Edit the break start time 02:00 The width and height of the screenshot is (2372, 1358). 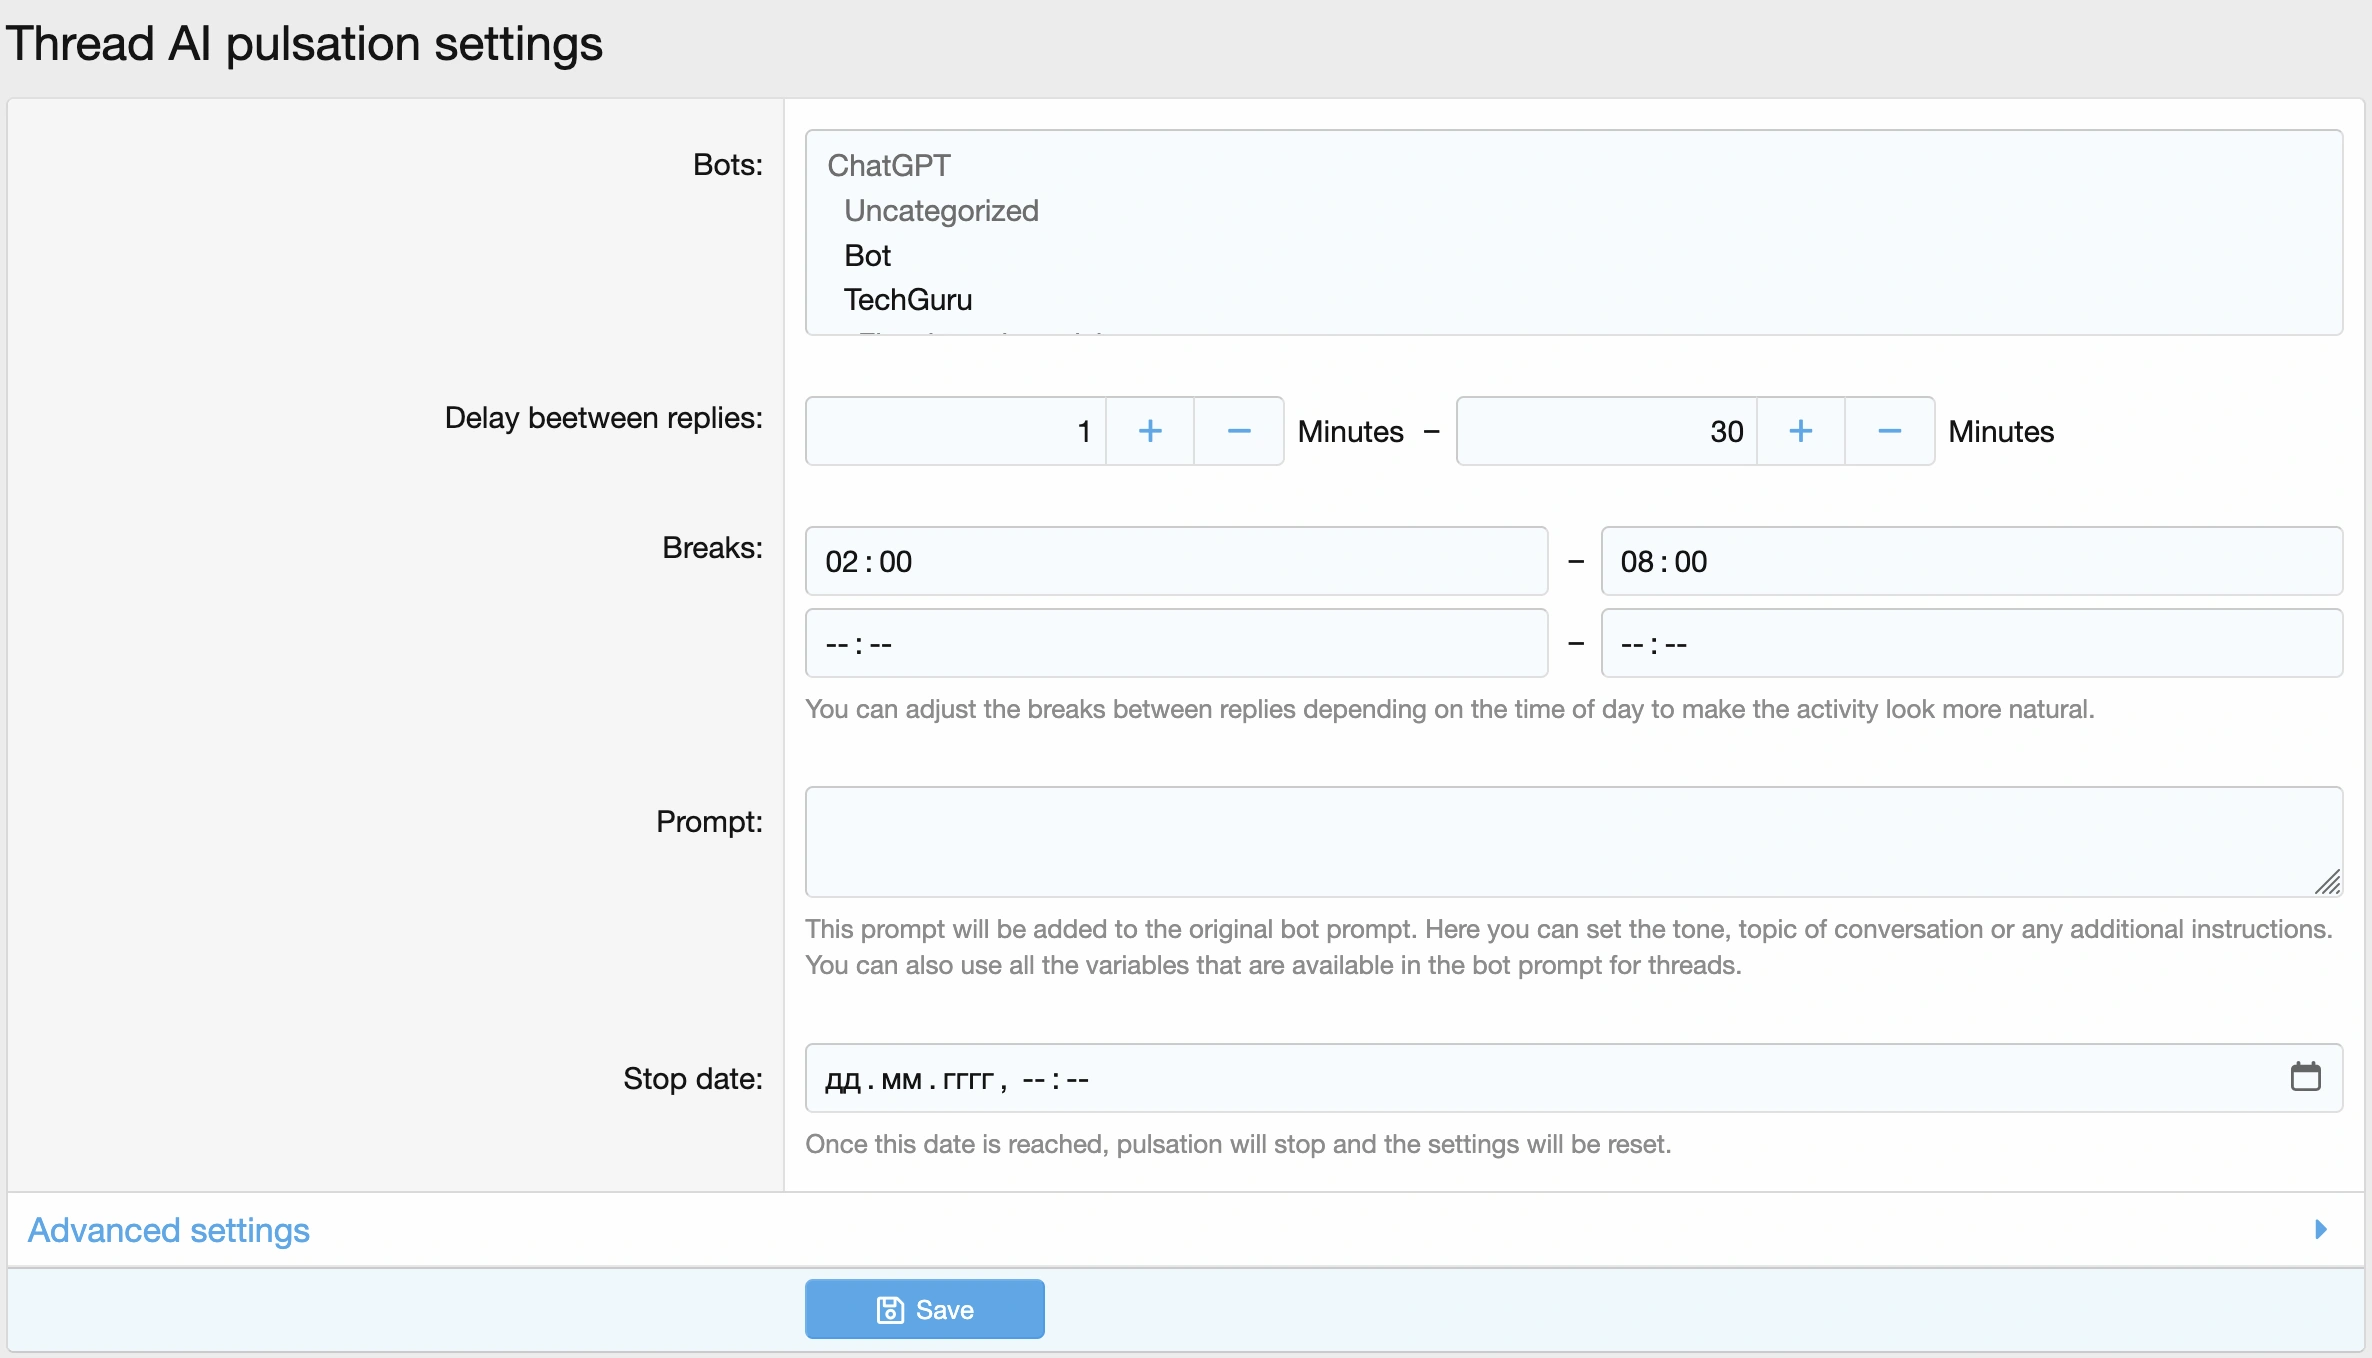pos(1177,561)
